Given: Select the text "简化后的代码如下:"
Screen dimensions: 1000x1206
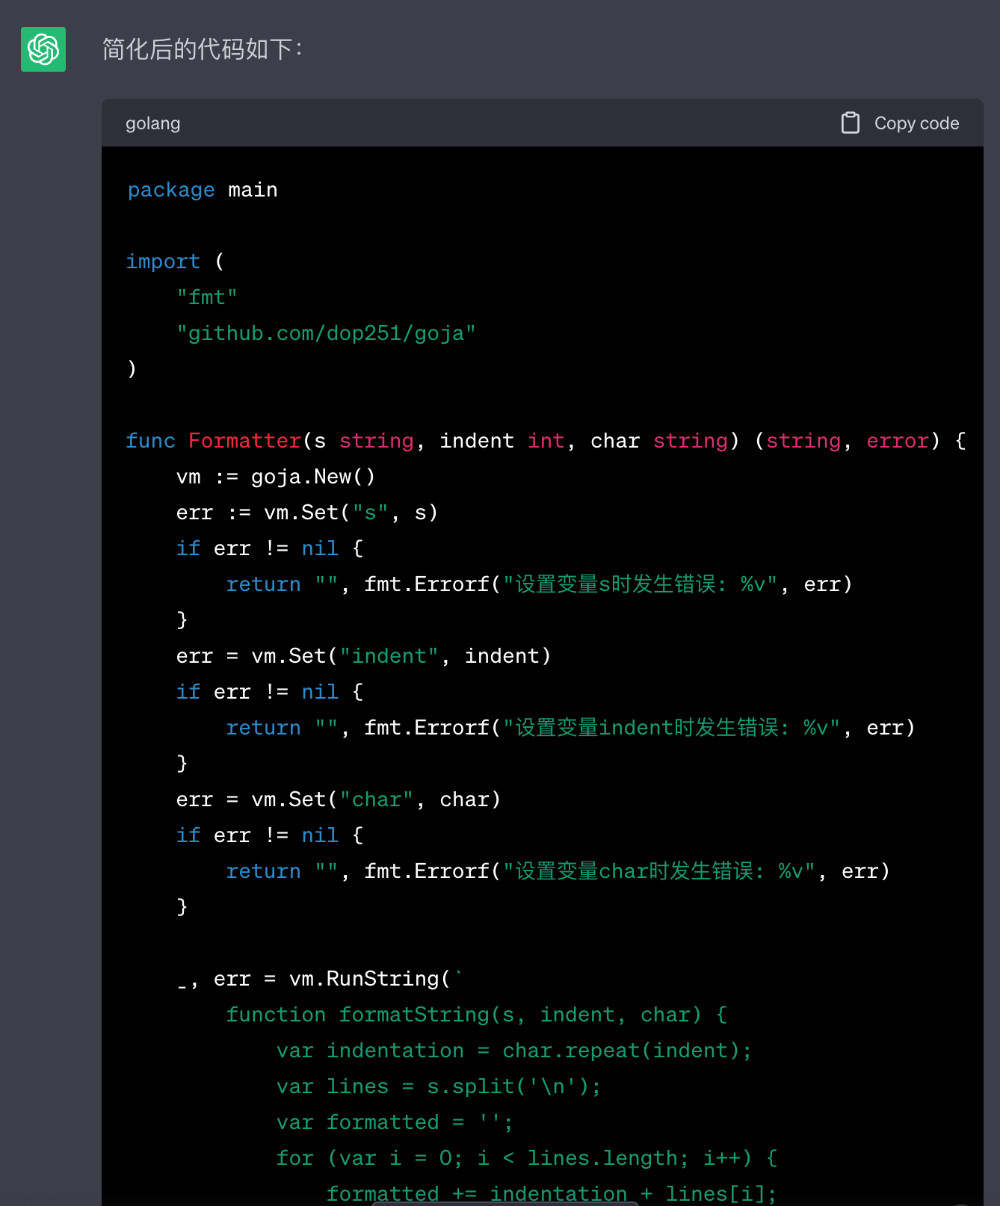Looking at the screenshot, I should [x=202, y=49].
